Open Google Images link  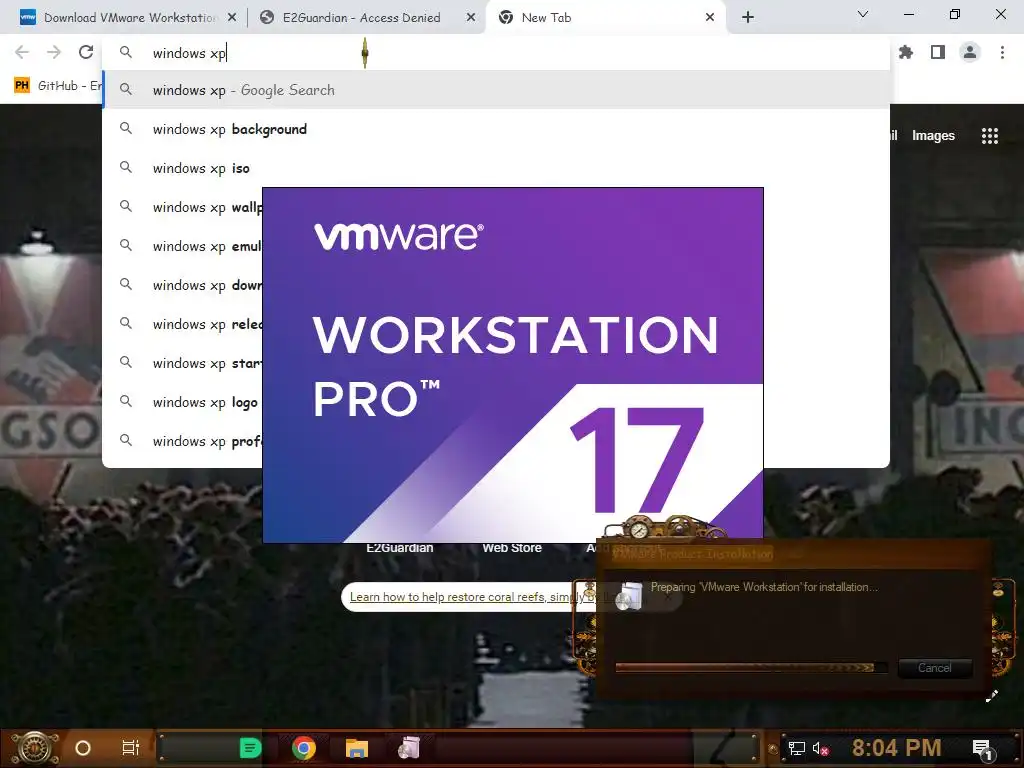933,136
